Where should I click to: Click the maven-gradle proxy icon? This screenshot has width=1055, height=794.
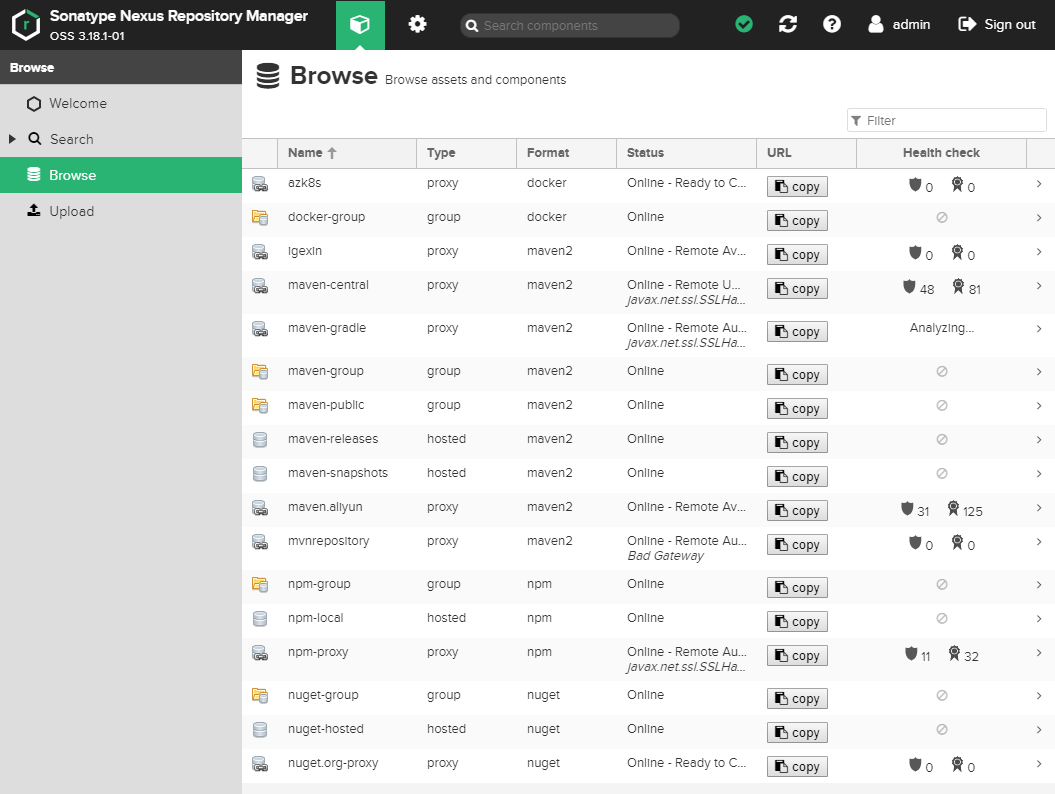[x=260, y=328]
